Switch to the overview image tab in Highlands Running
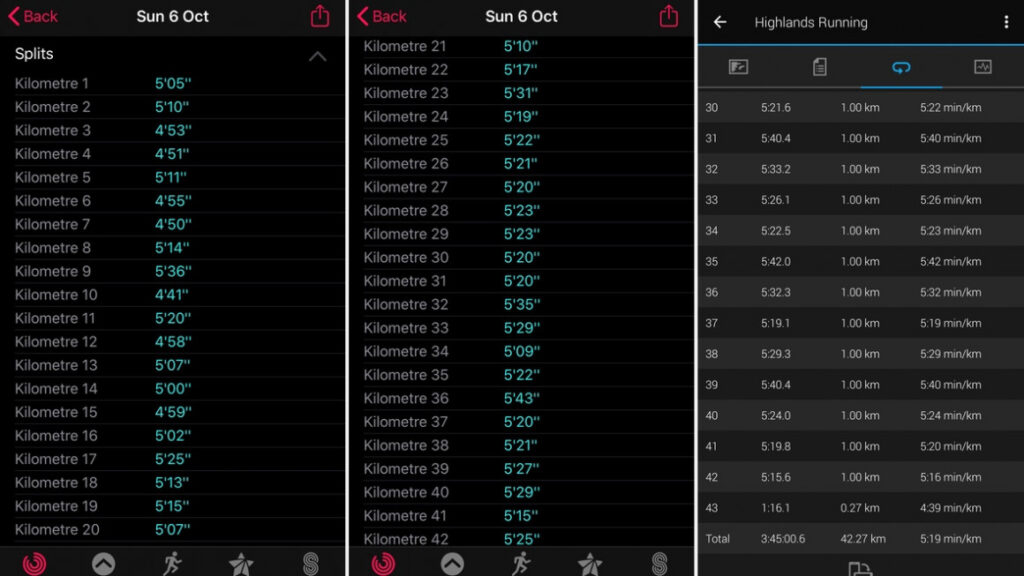1024x576 pixels. (x=739, y=67)
